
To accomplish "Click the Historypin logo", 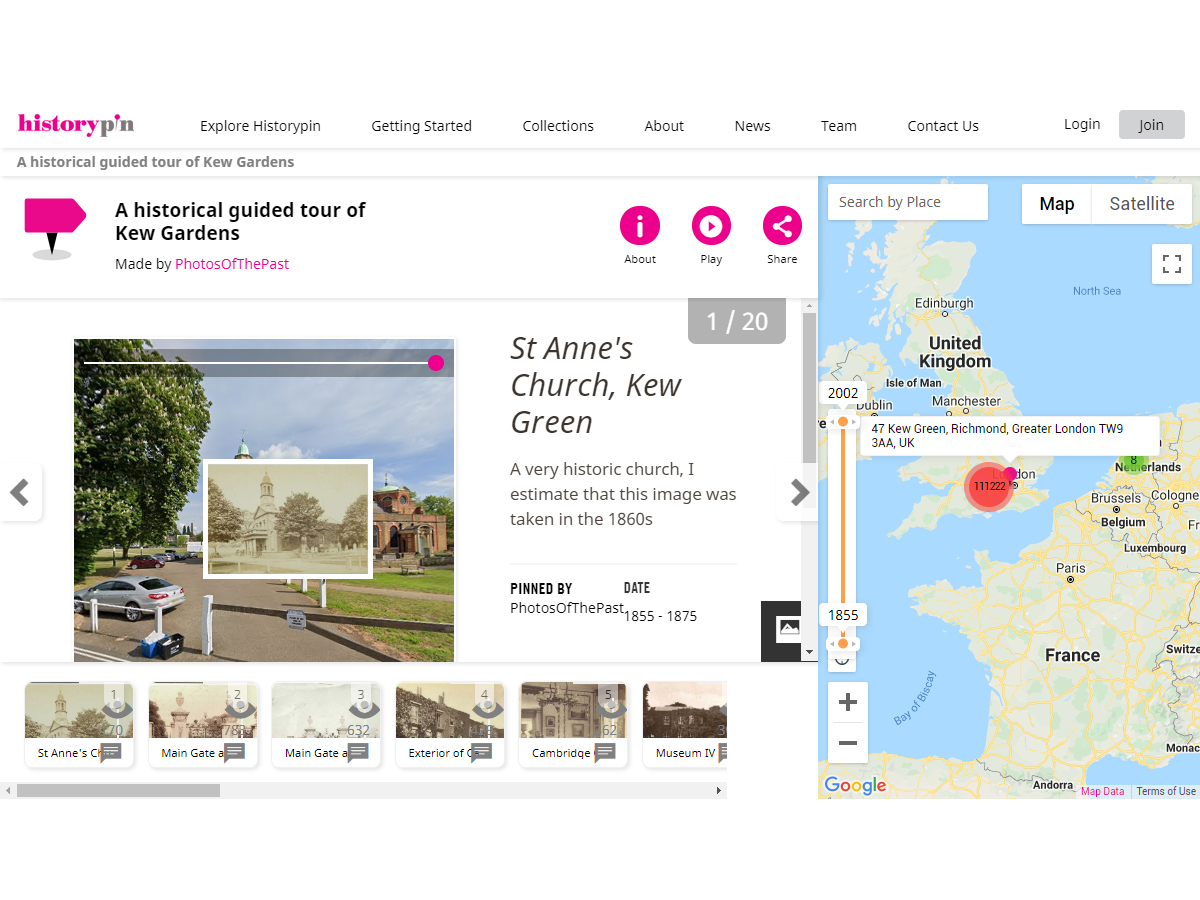I will click(x=76, y=125).
